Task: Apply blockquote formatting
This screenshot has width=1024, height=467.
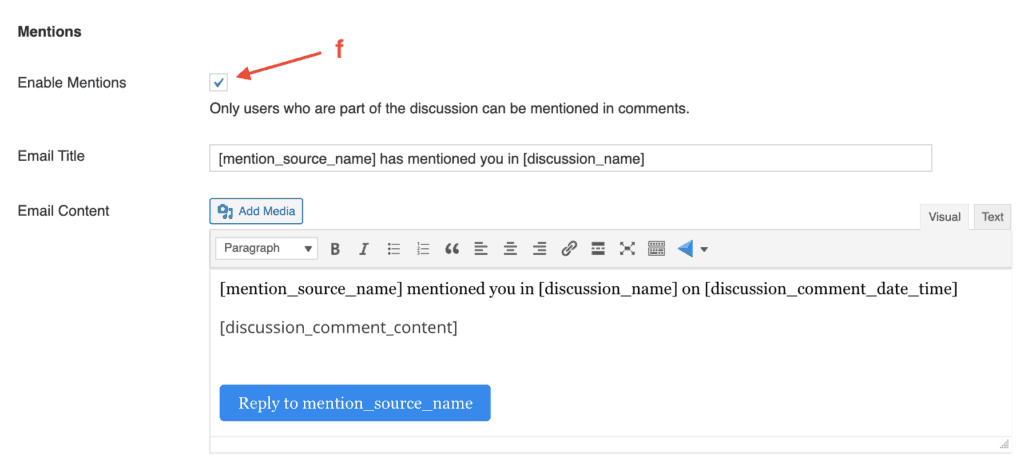Action: [x=452, y=249]
